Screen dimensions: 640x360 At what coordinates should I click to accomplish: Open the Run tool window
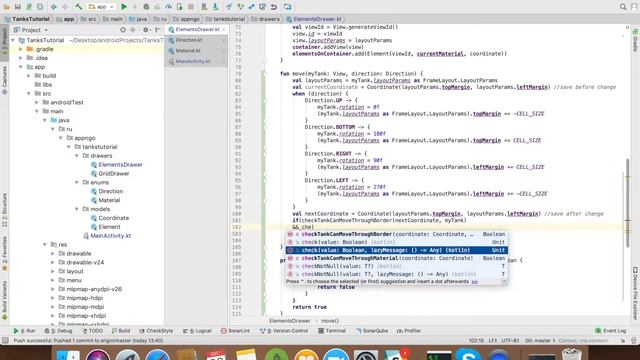[24, 331]
